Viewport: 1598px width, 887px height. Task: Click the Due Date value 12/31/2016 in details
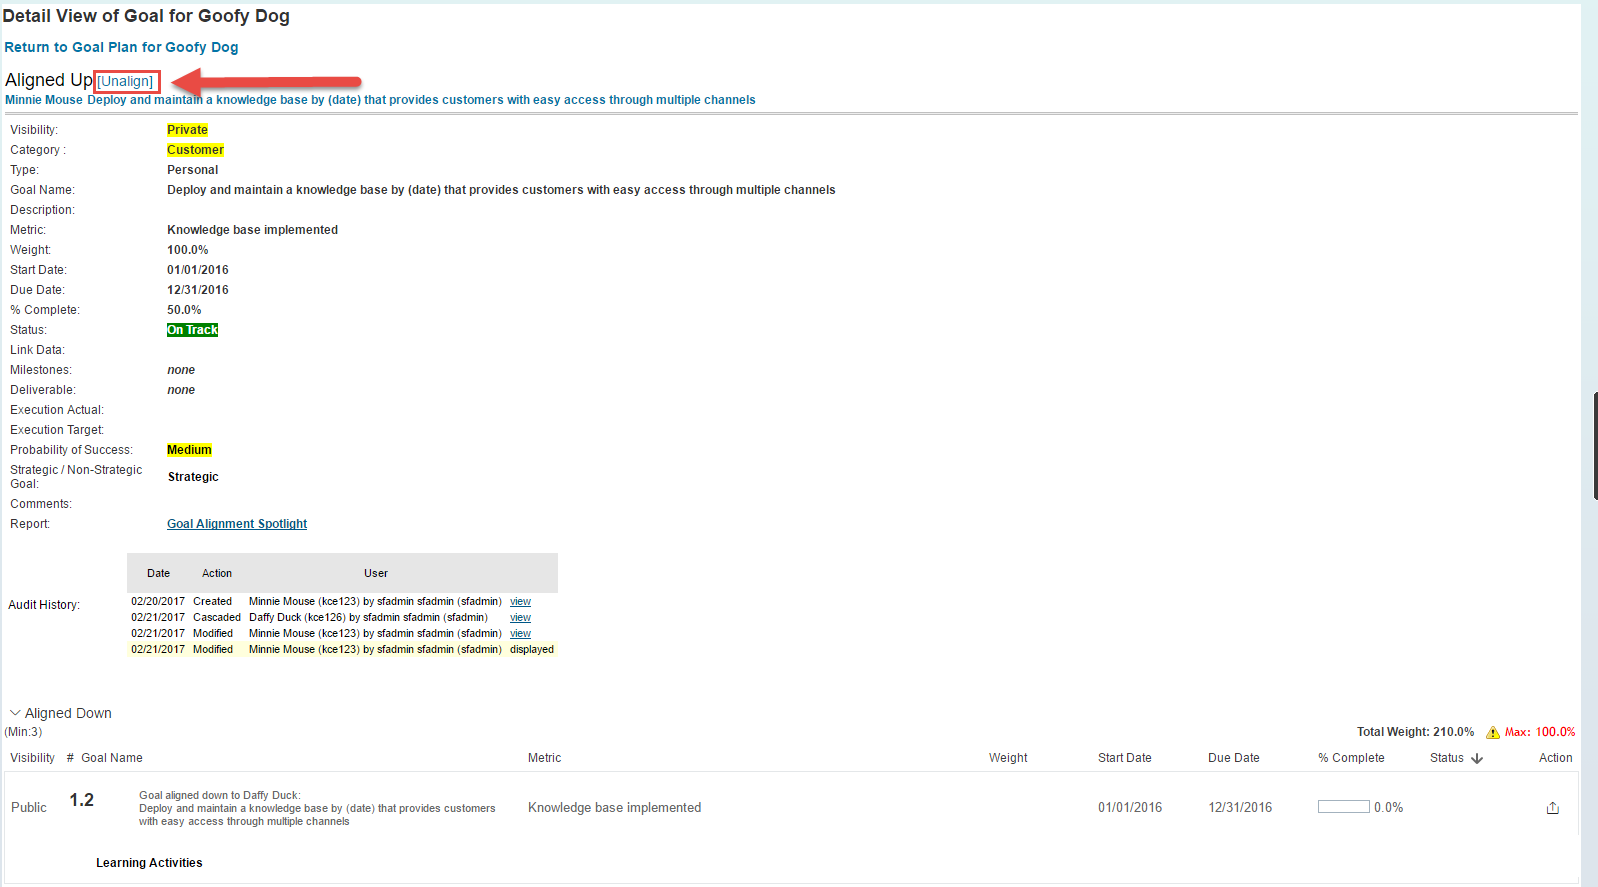(198, 290)
